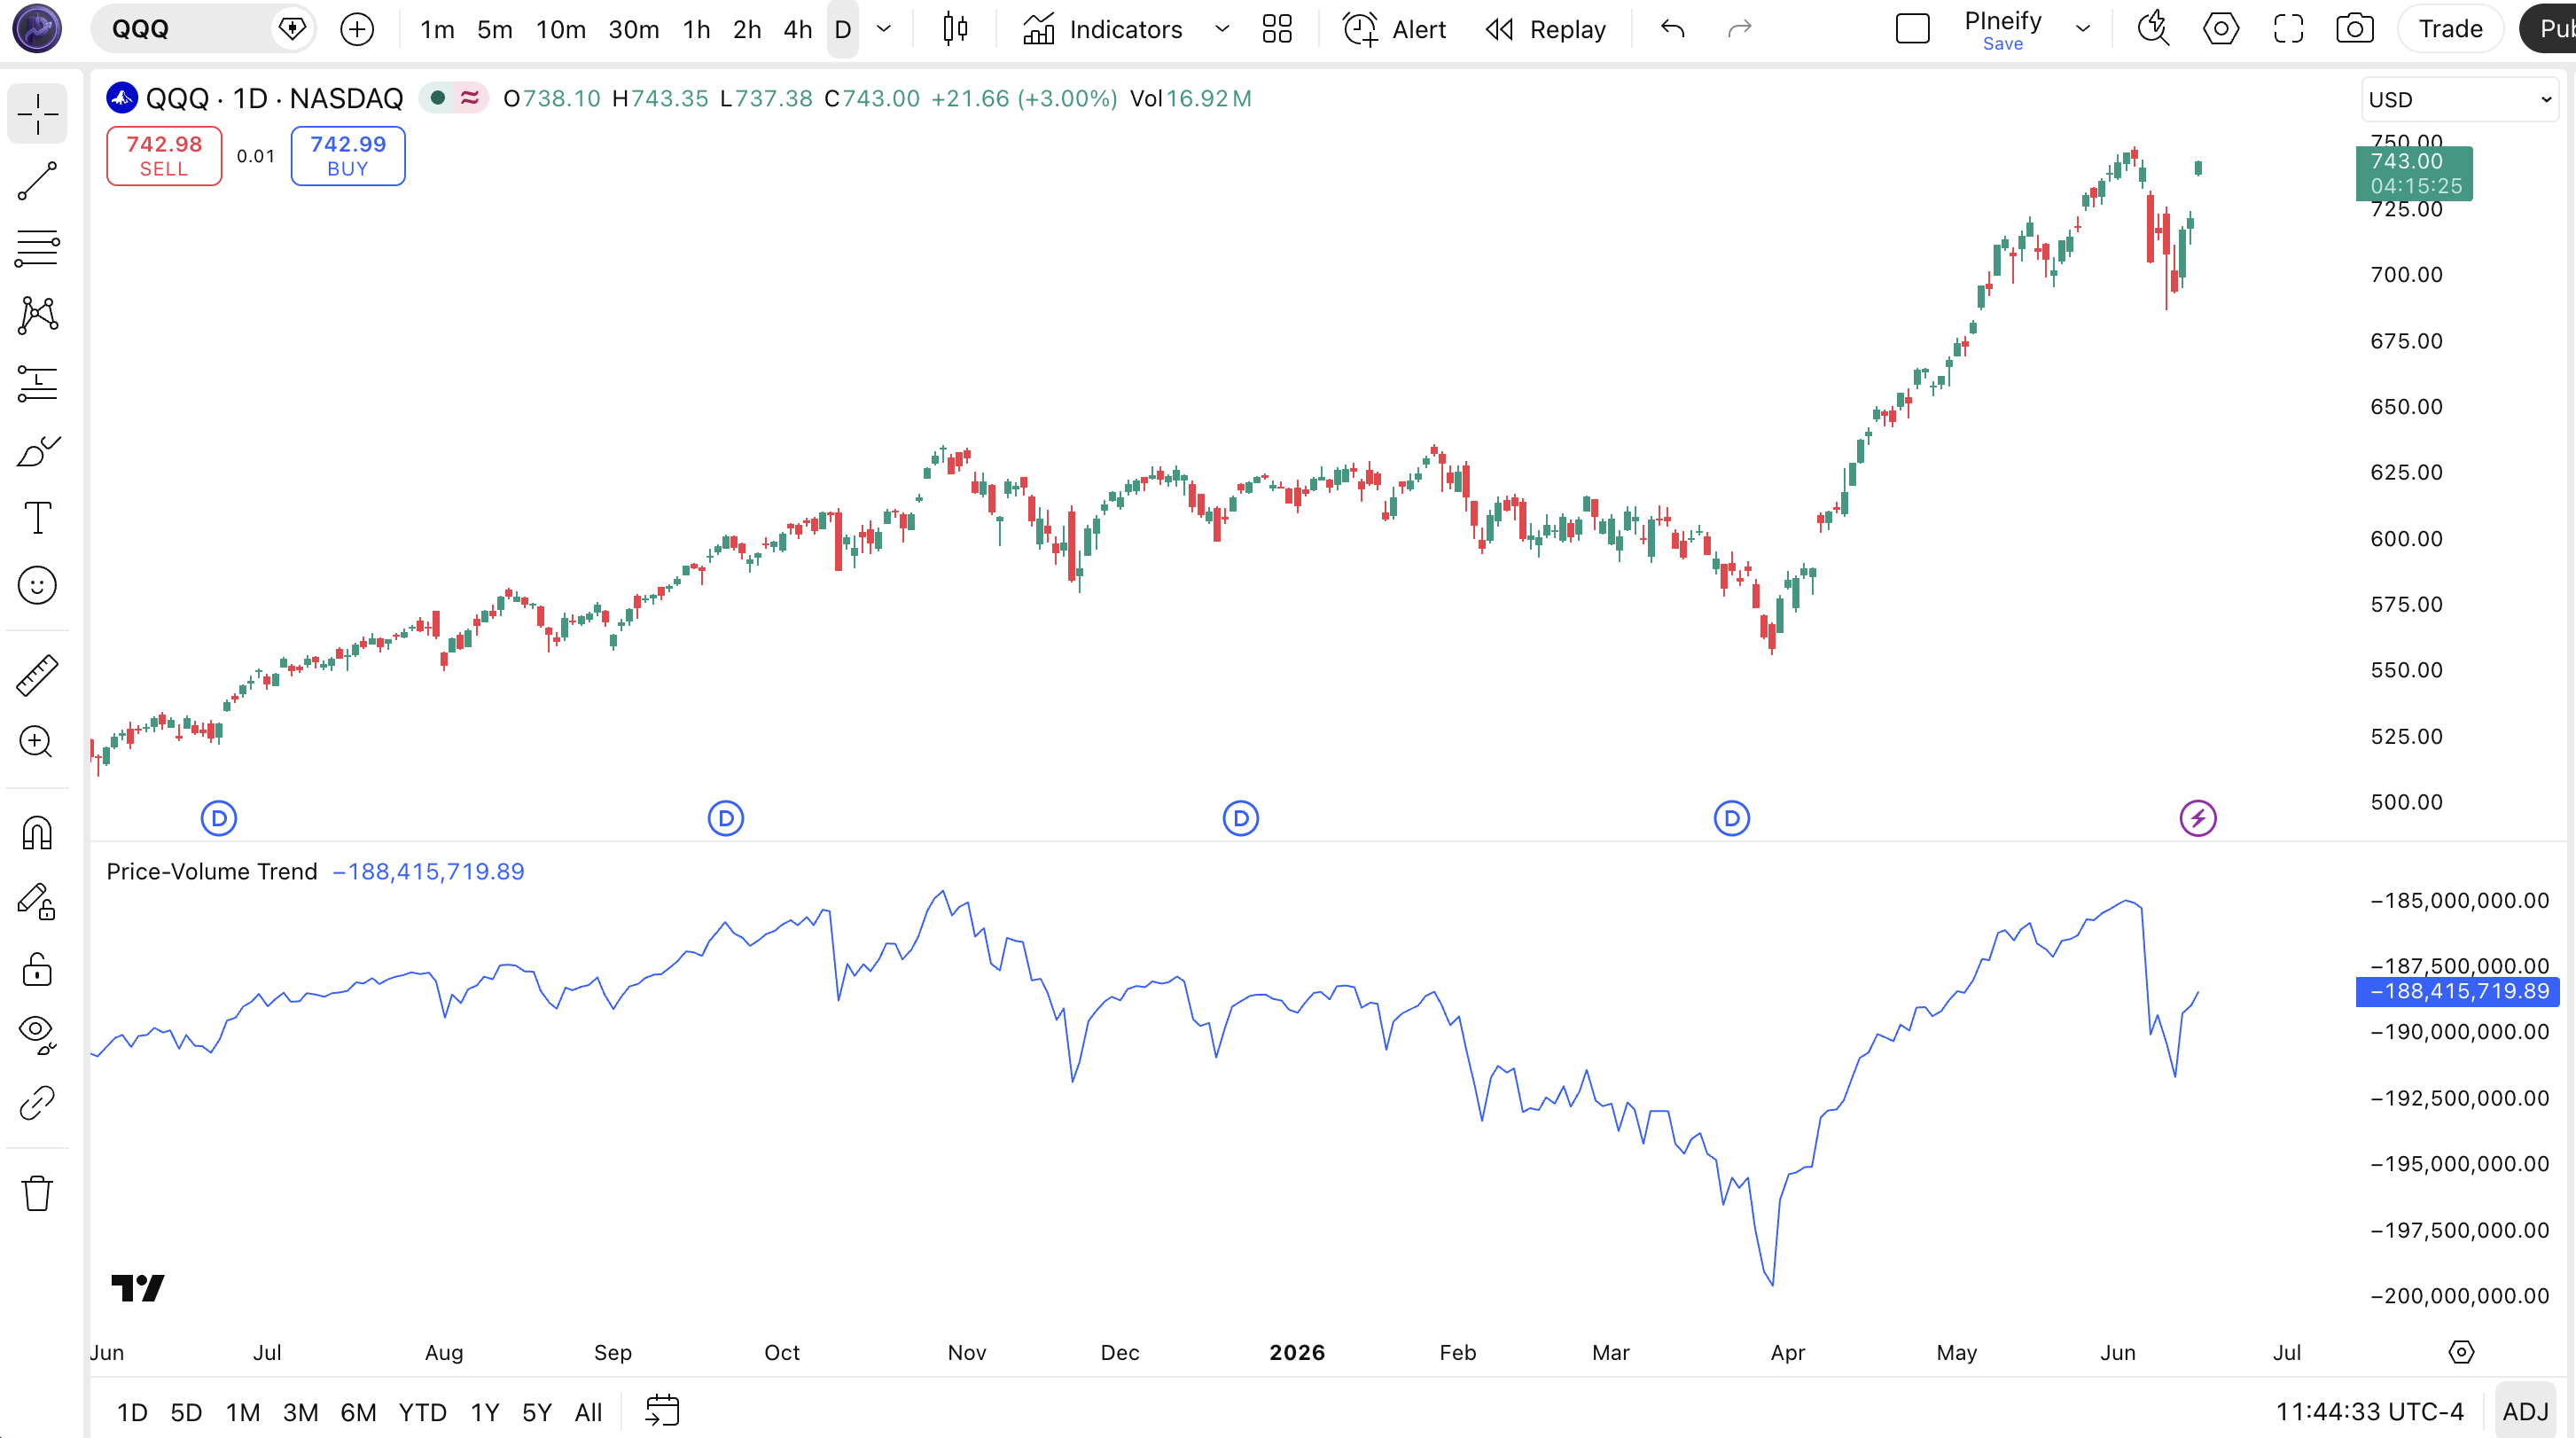This screenshot has width=2576, height=1438.
Task: Toggle ADJ adjusted data setting
Action: coord(2525,1412)
